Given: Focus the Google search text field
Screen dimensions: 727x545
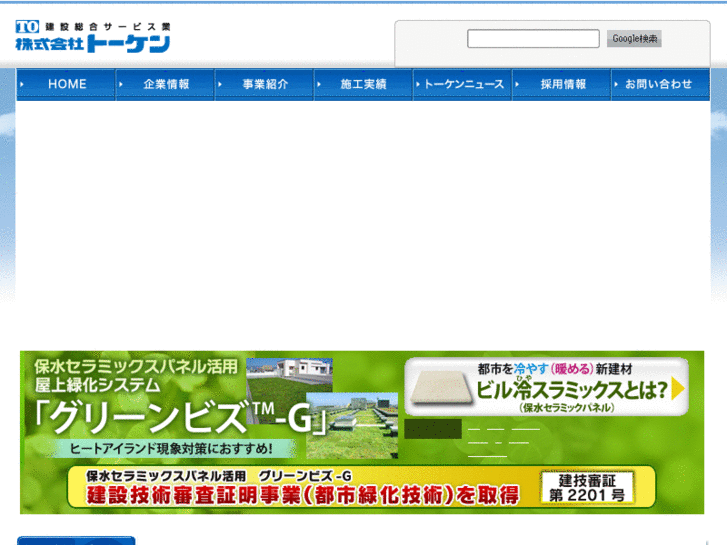Looking at the screenshot, I should pyautogui.click(x=533, y=38).
